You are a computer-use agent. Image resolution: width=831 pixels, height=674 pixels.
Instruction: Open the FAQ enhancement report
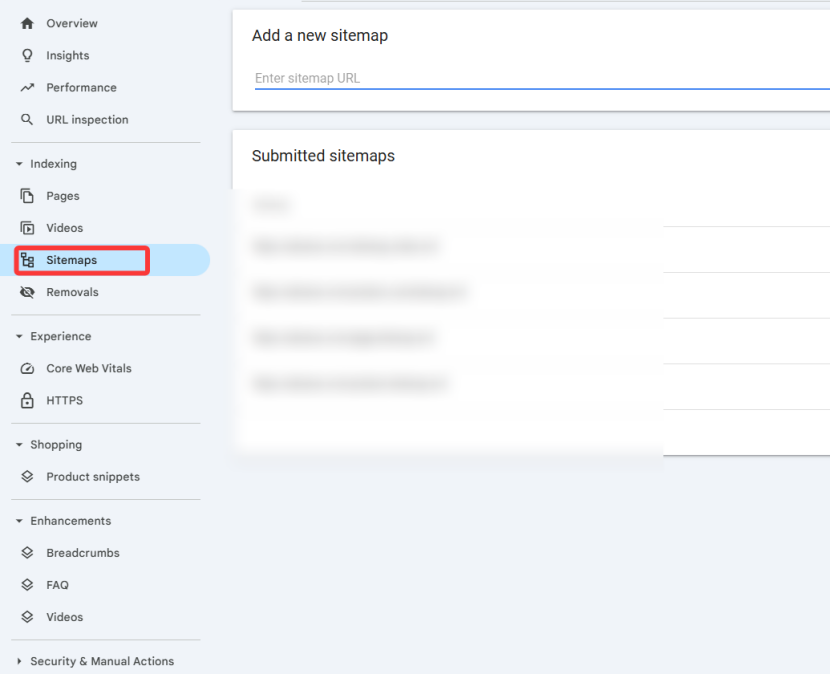[x=58, y=585]
